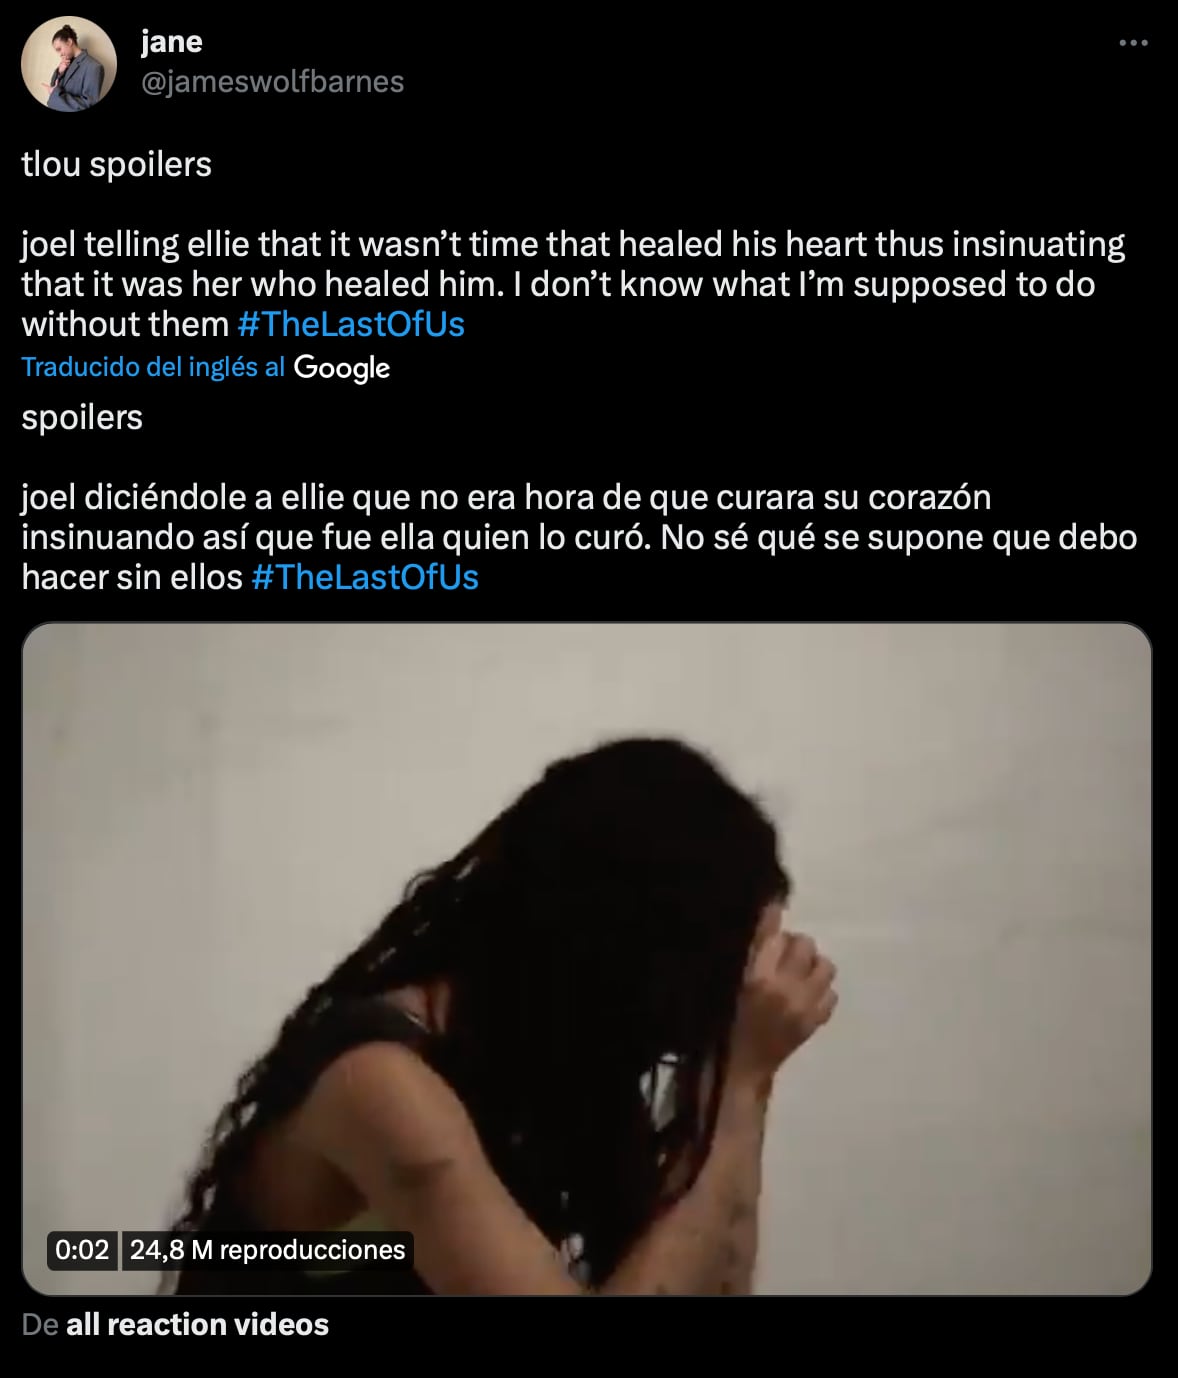This screenshot has height=1378, width=1178.
Task: Click the 'De' label under the video
Action: click(40, 1324)
